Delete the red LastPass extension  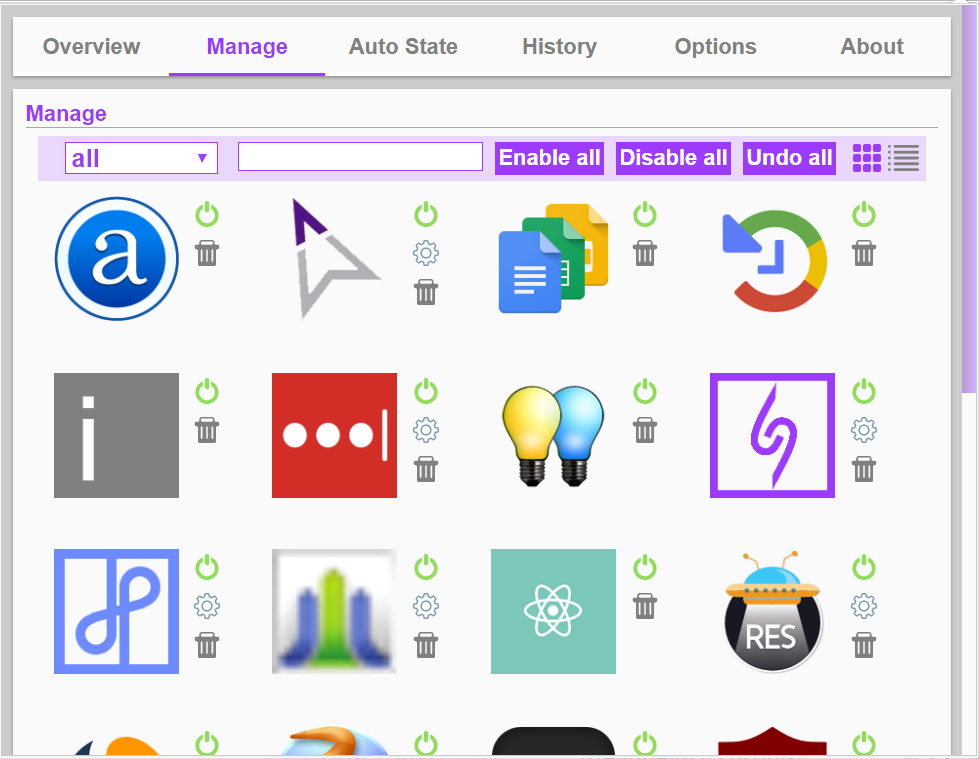[x=426, y=469]
